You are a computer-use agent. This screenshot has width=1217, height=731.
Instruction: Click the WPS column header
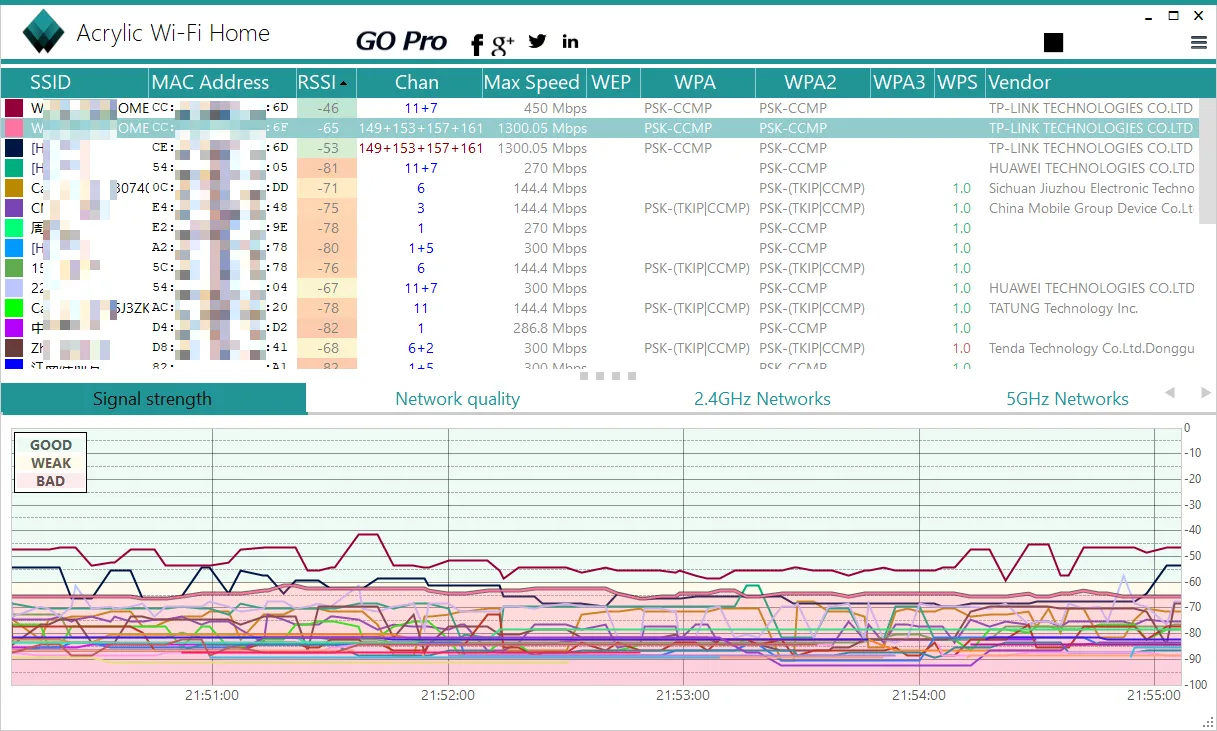958,82
